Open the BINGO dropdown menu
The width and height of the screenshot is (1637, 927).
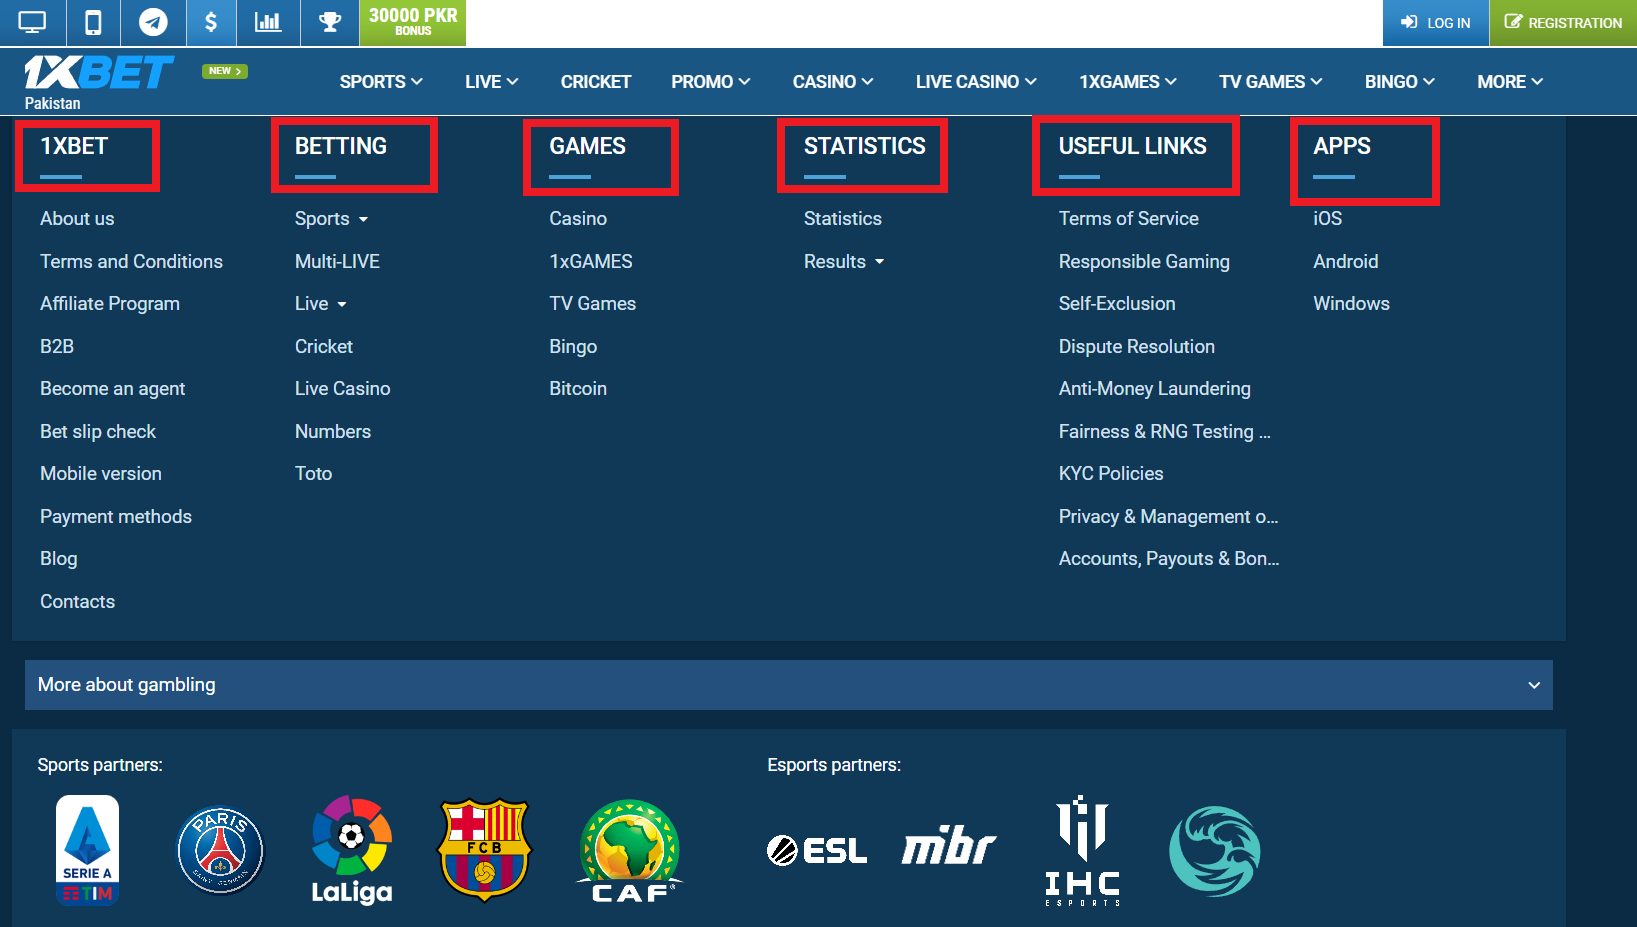click(1400, 82)
